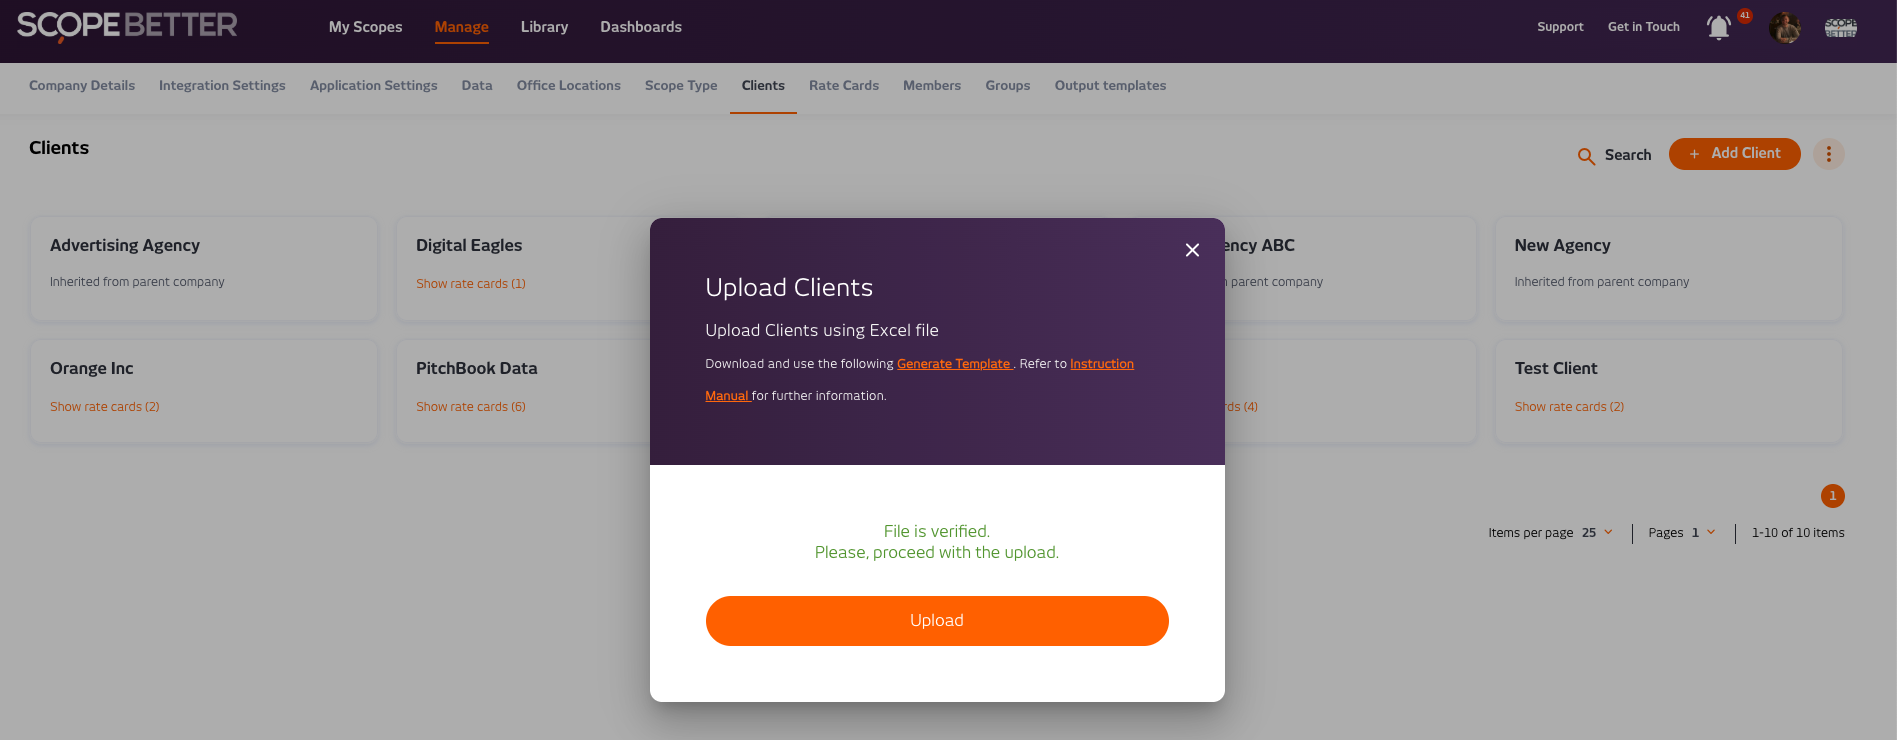Open the Dashboards menu
This screenshot has width=1897, height=740.
tap(641, 27)
